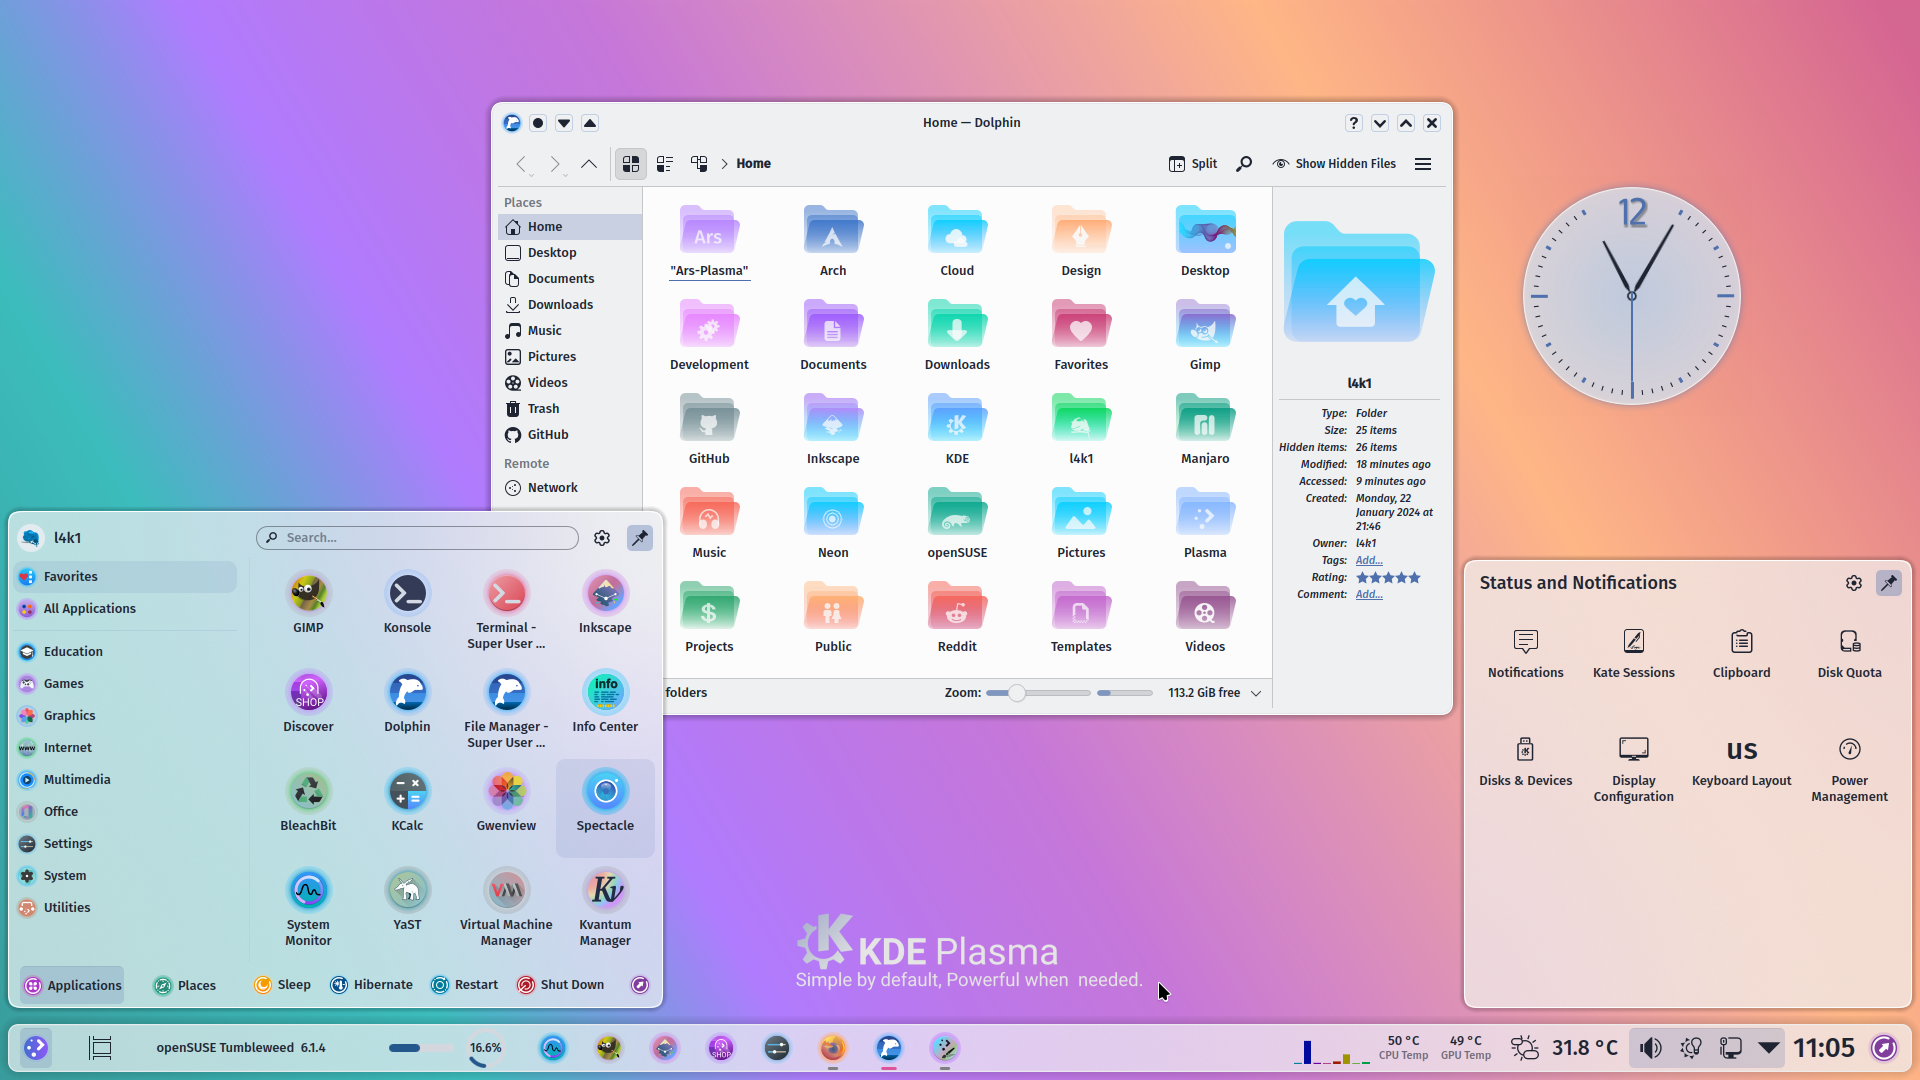
Task: Open Disks & Devices applet
Action: coord(1525,762)
